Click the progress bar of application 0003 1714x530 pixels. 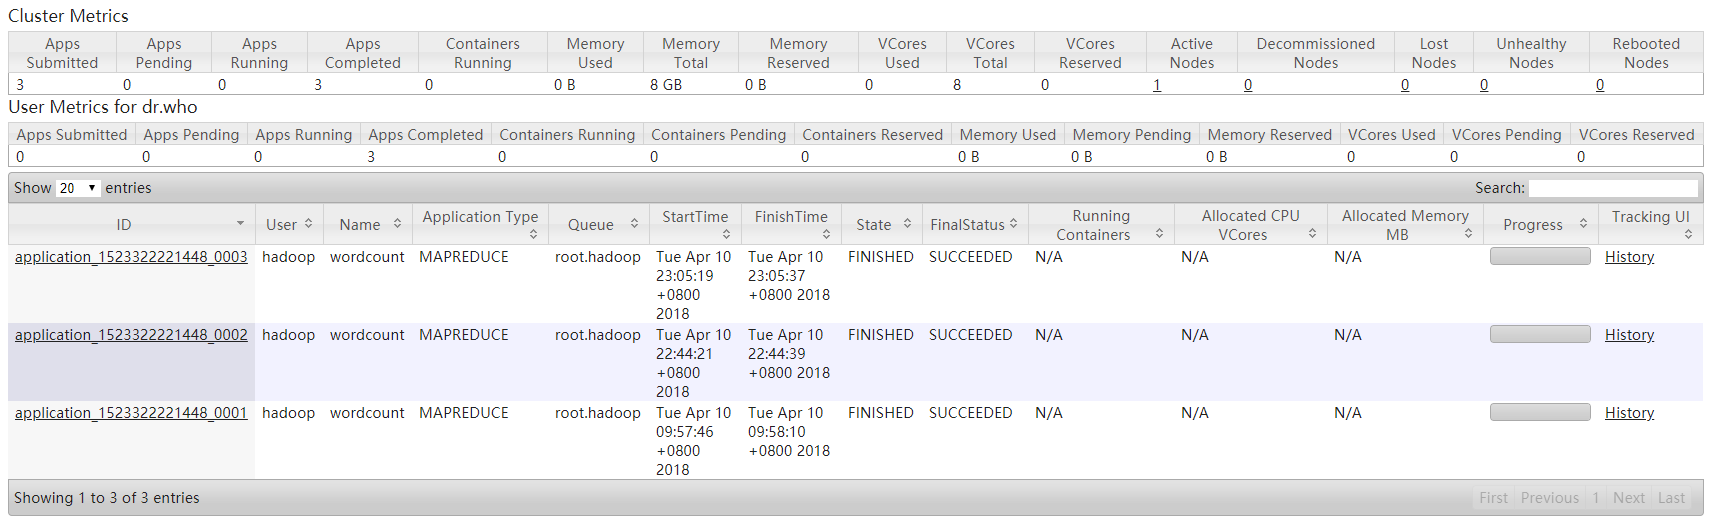point(1540,257)
